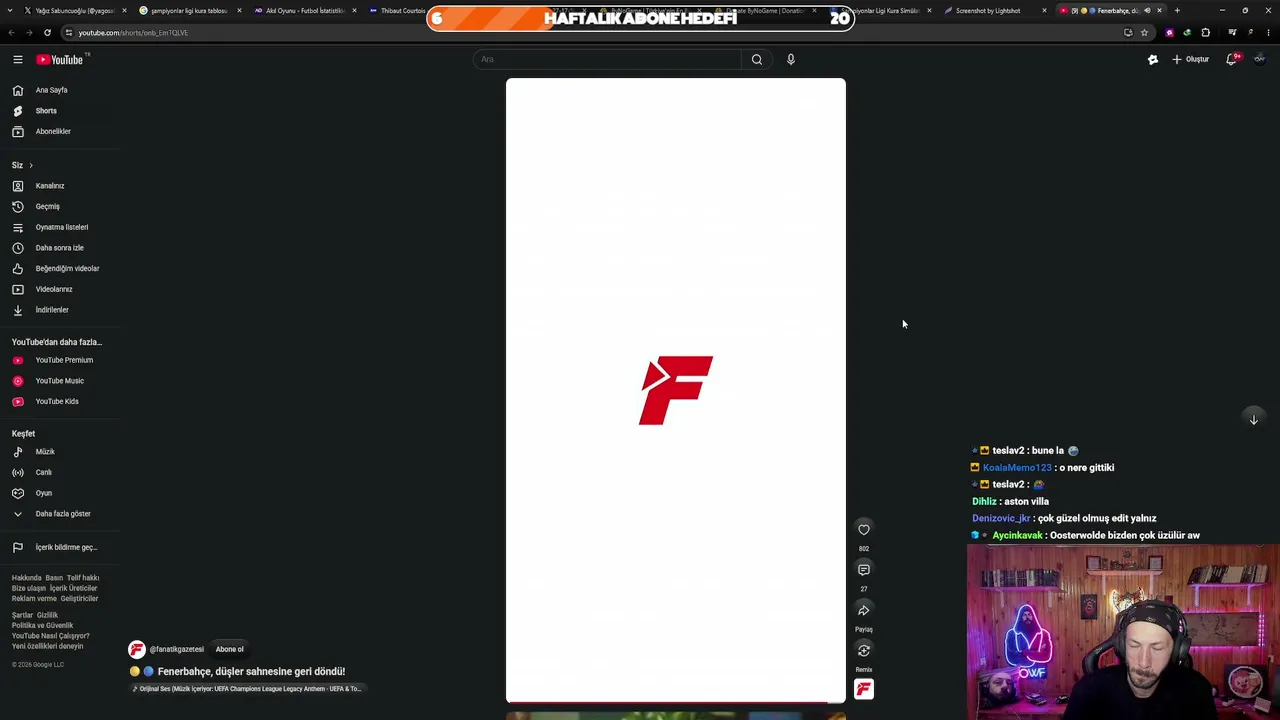Click the İndirilenler download icon

tap(17, 310)
